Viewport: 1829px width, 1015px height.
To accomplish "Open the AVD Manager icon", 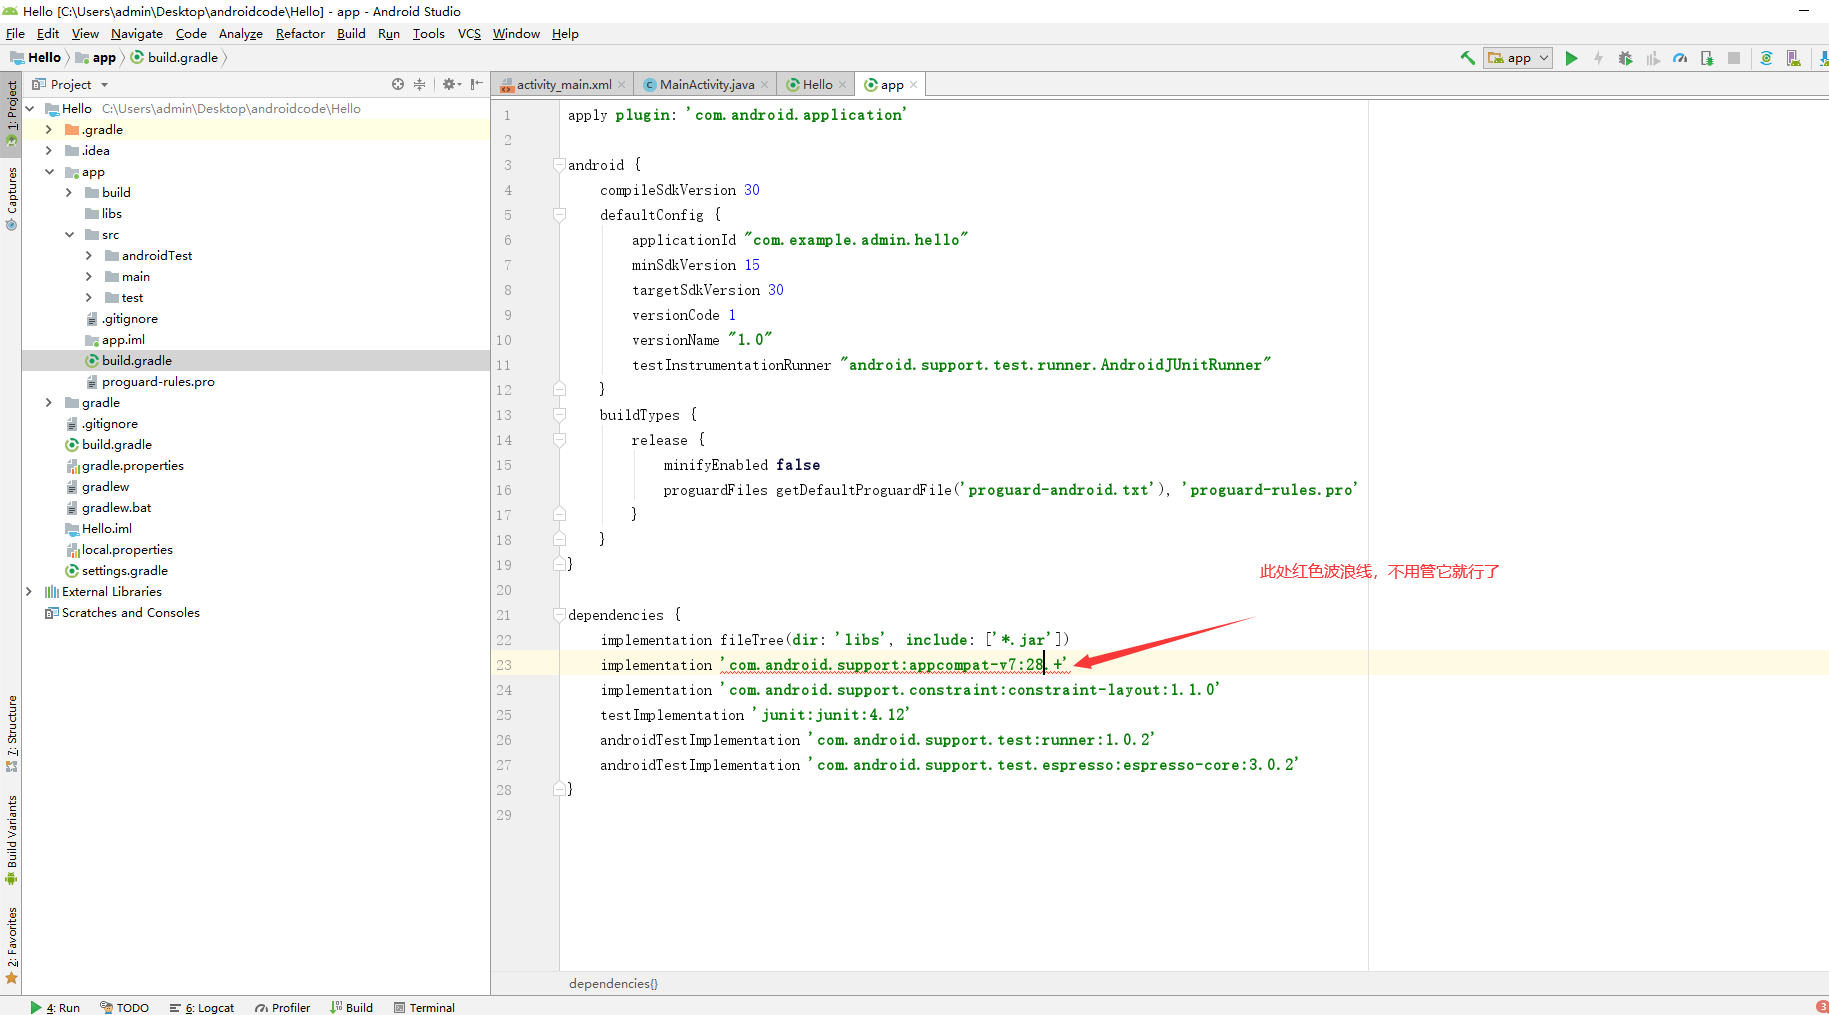I will point(1793,58).
